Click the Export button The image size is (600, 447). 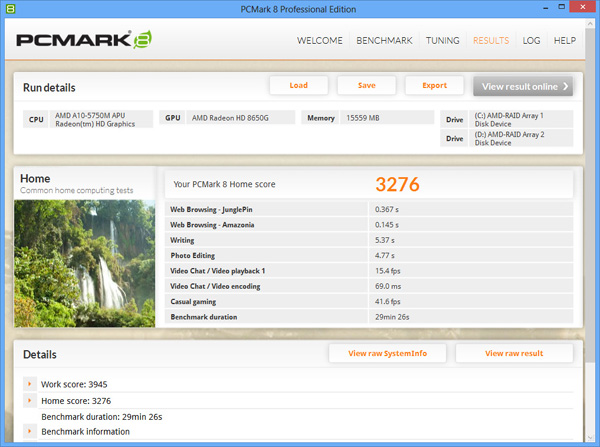coord(434,85)
